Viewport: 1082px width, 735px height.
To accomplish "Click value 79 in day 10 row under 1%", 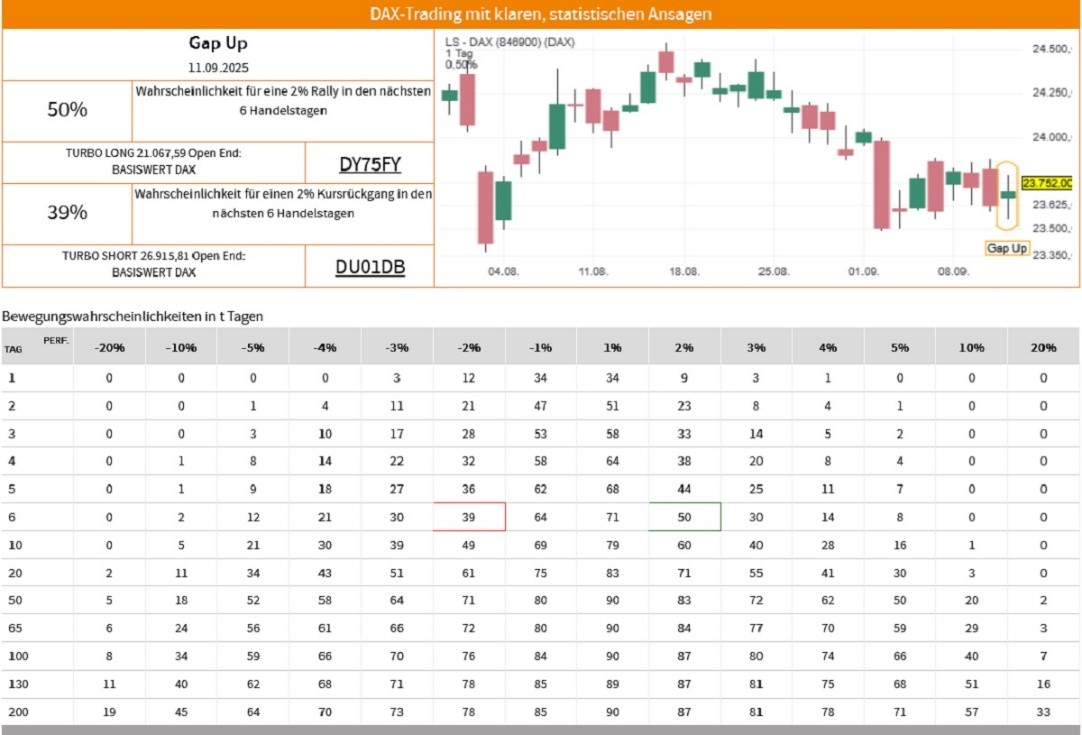I will tap(613, 545).
